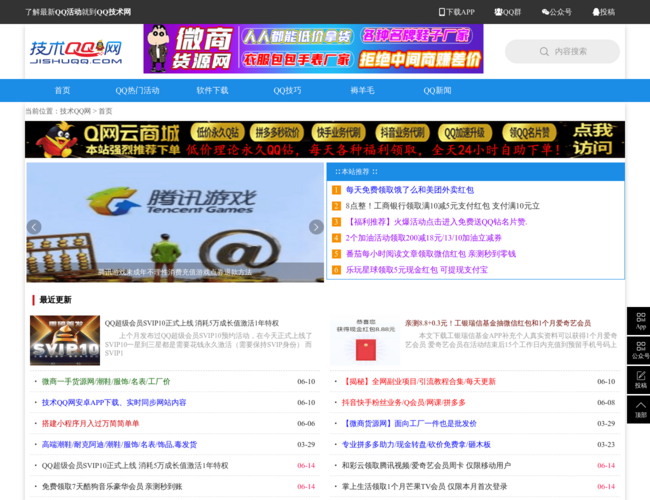Viewport: 650px width, 500px height.
Task: Open 软件下载 navigation item
Action: 212,90
